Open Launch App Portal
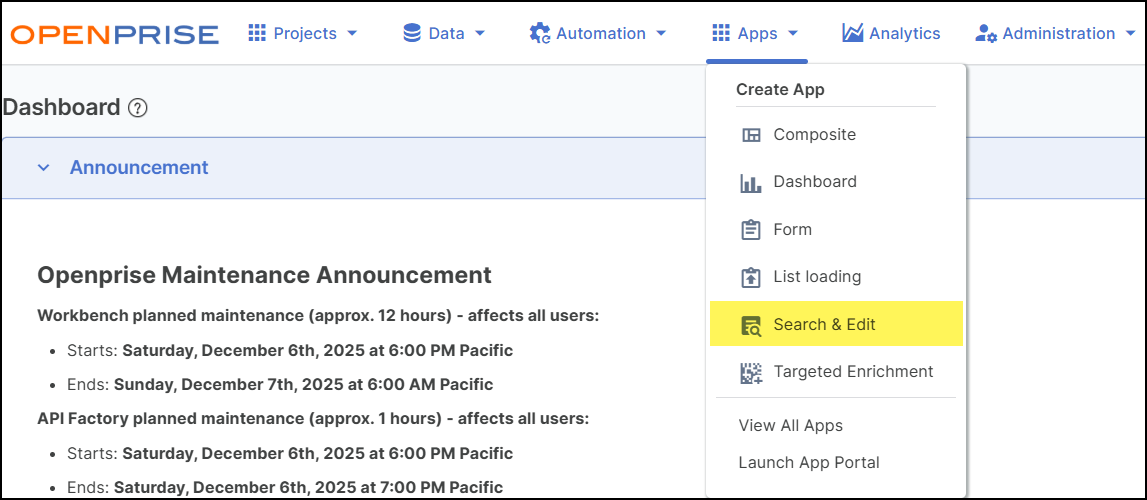The height and width of the screenshot is (500, 1147). (809, 463)
